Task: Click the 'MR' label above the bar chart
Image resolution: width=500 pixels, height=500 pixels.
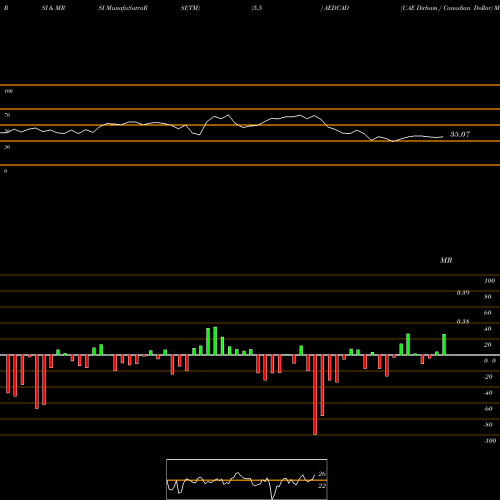Action: click(446, 260)
